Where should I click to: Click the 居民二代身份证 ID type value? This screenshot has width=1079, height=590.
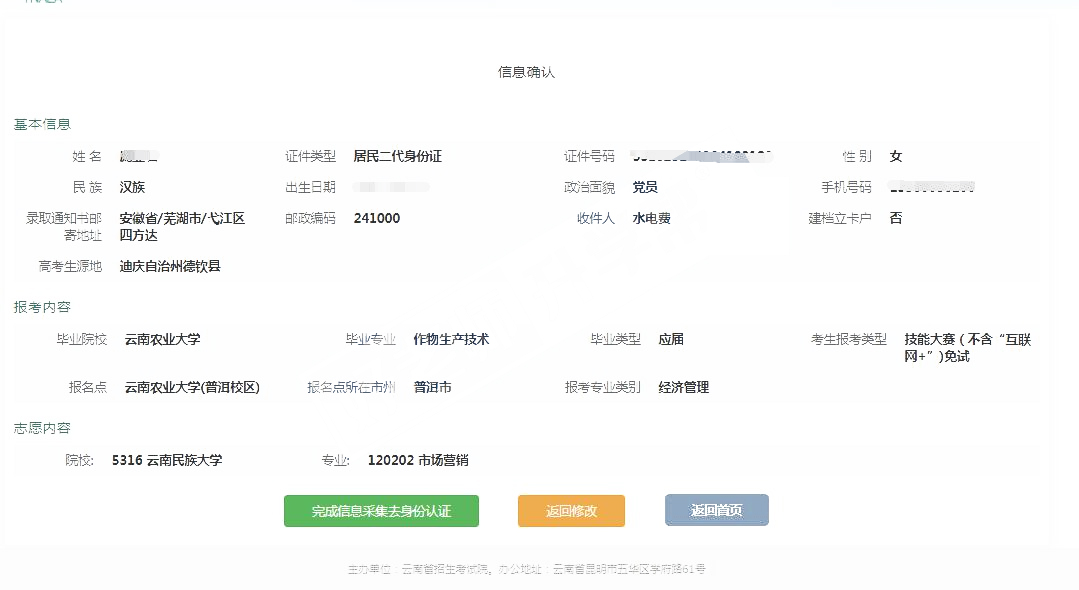[397, 156]
